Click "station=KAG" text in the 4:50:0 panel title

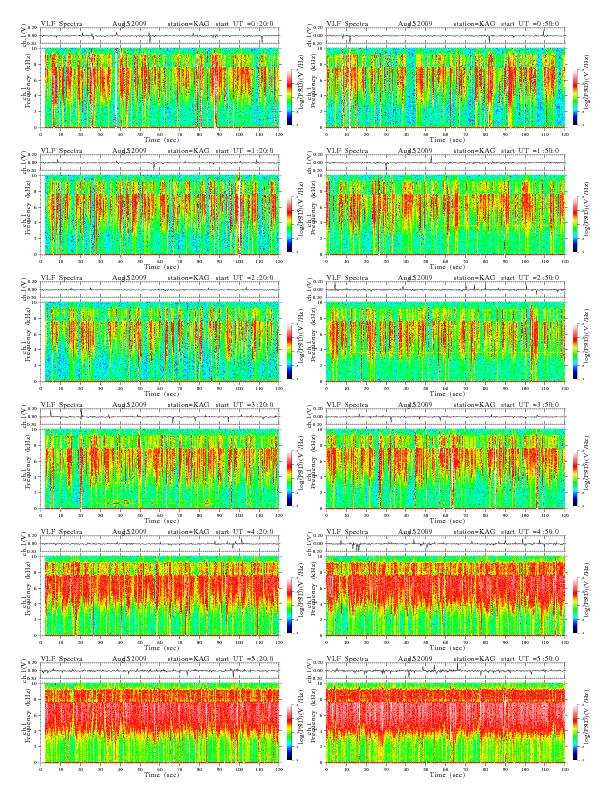(x=474, y=532)
